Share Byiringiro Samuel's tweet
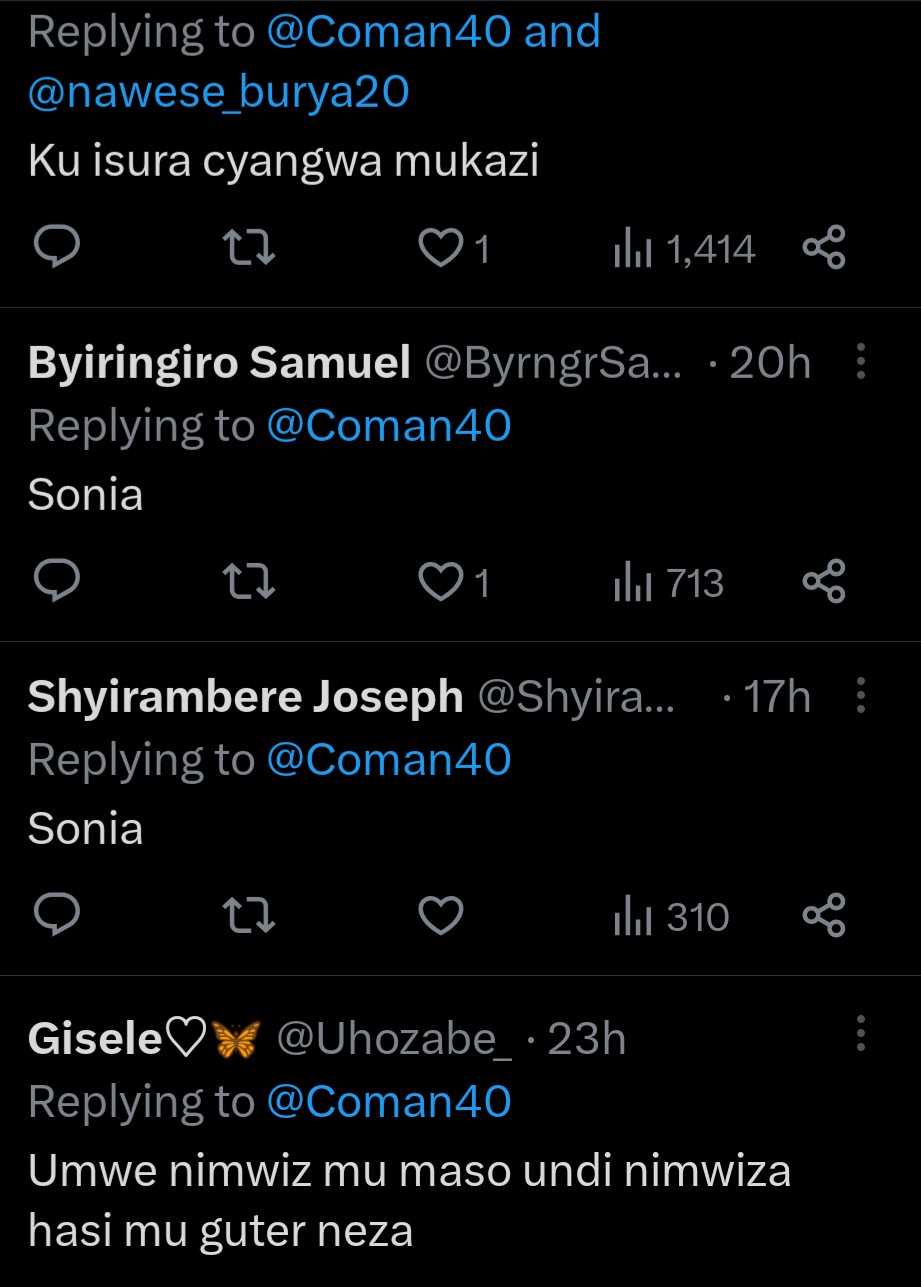Screen dimensions: 921x1287 824,582
